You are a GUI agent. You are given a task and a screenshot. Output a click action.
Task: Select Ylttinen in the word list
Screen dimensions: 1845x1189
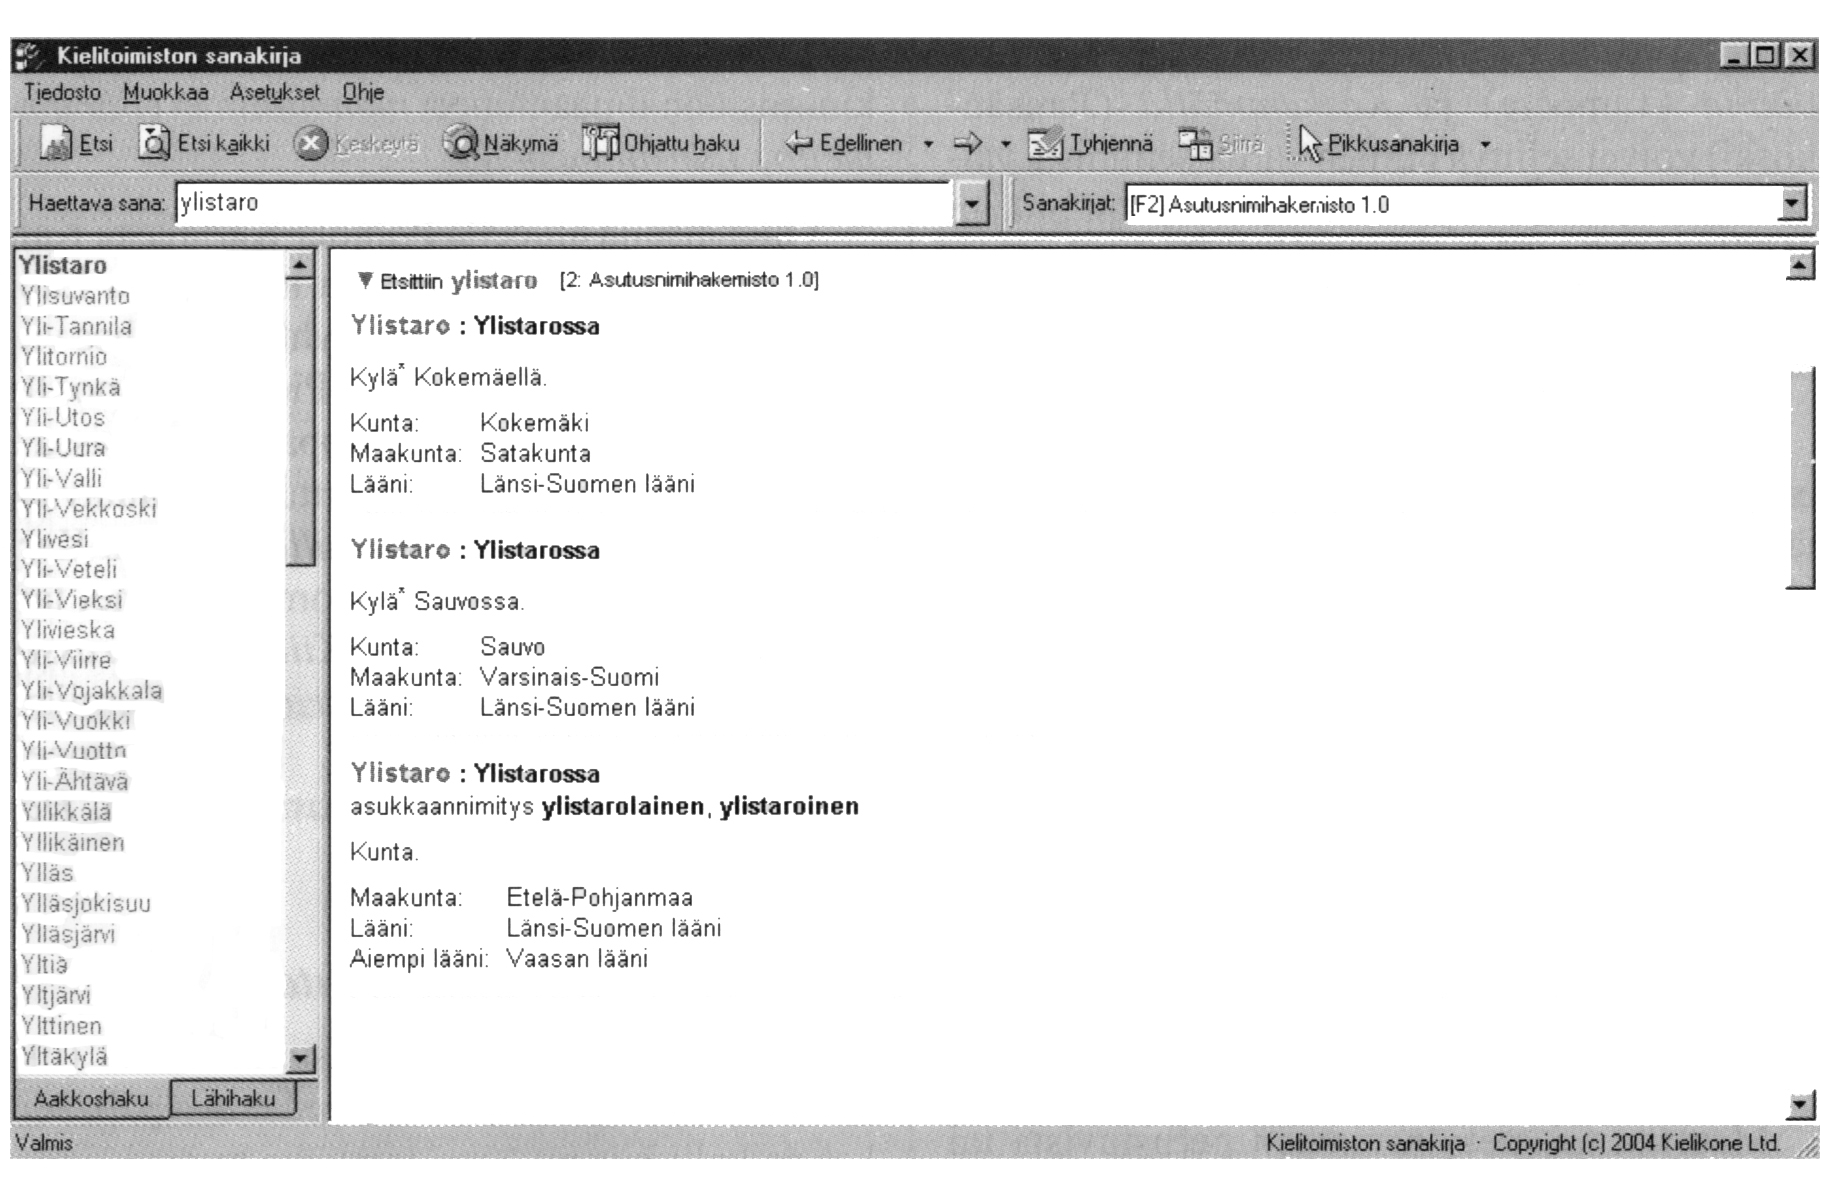click(61, 1025)
